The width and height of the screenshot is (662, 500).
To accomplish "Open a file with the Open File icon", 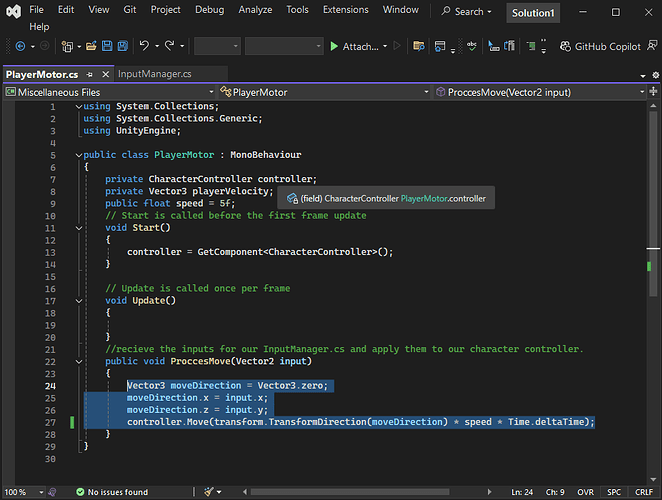I will pos(91,46).
